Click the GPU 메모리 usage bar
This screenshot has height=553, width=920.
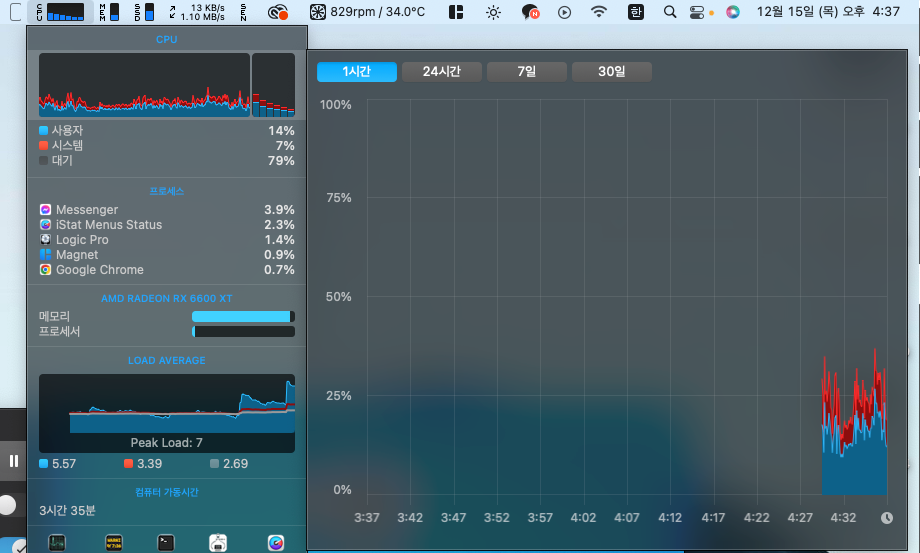(x=243, y=317)
